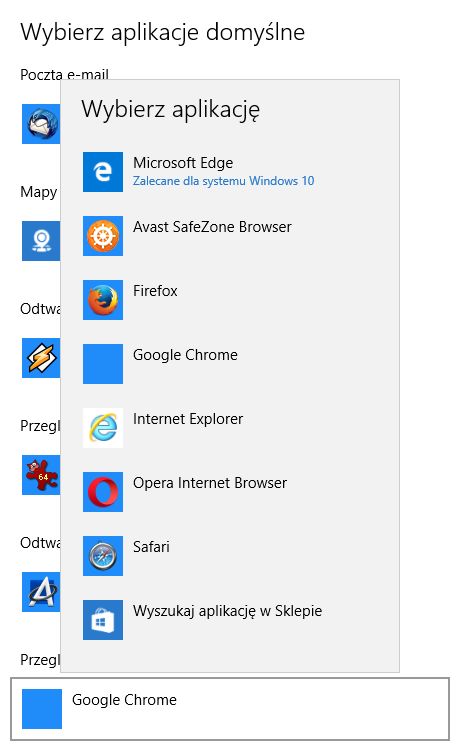Screen dimensions: 464x756
Task: Select the Opera Internet Browser label
Action: [210, 483]
